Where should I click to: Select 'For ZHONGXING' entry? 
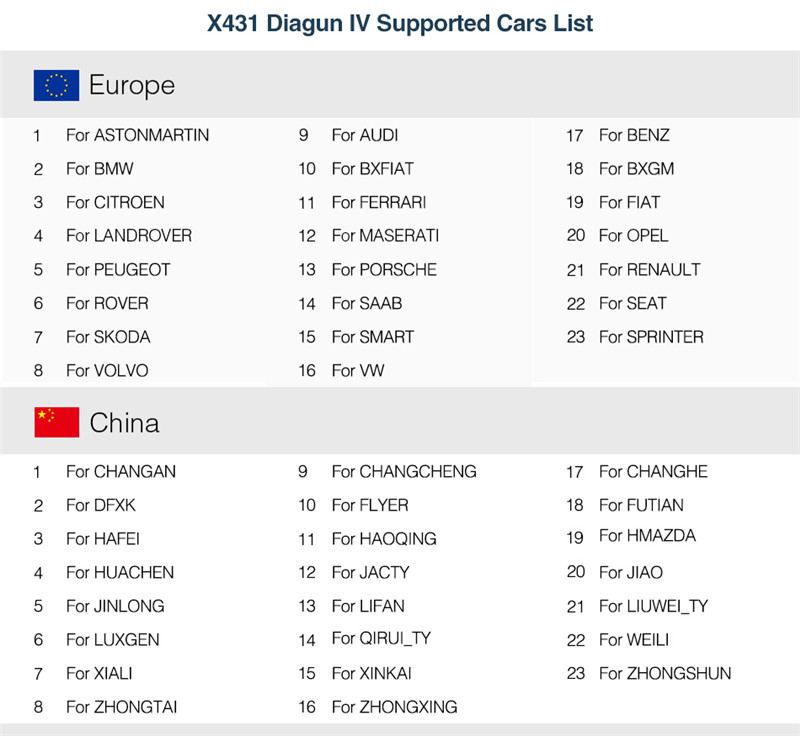click(x=394, y=707)
